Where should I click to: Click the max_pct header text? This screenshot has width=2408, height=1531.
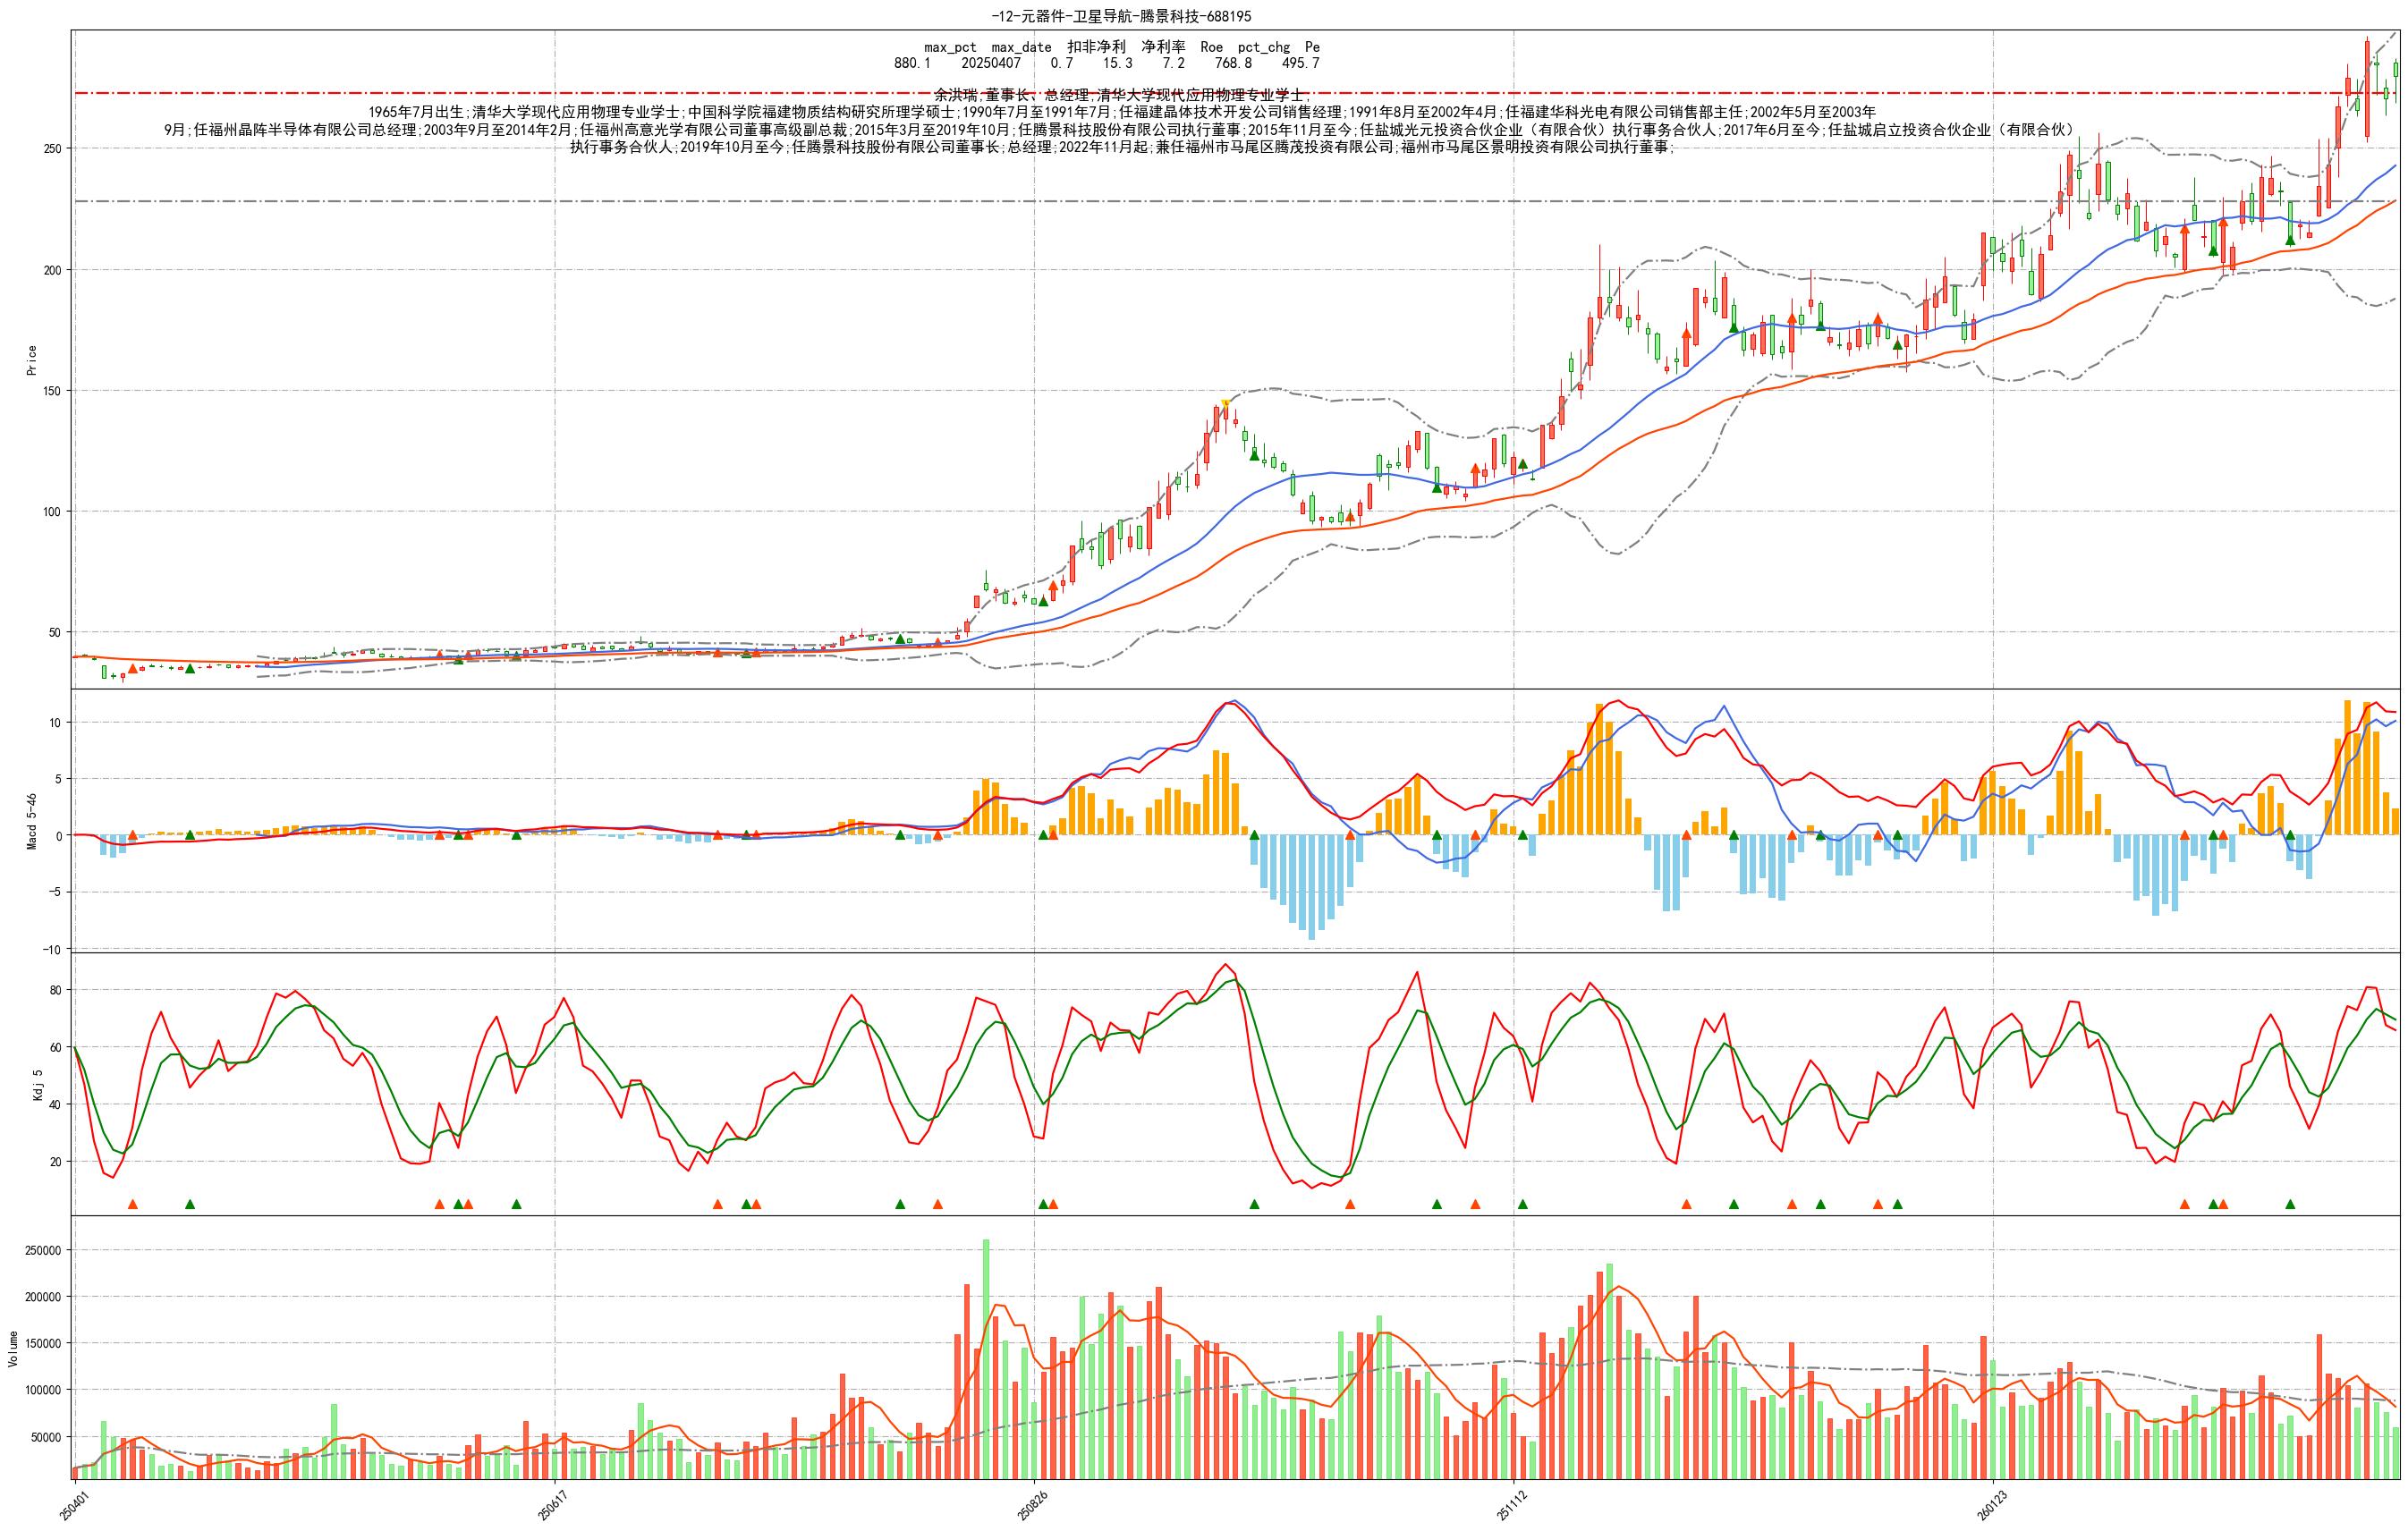(x=949, y=47)
